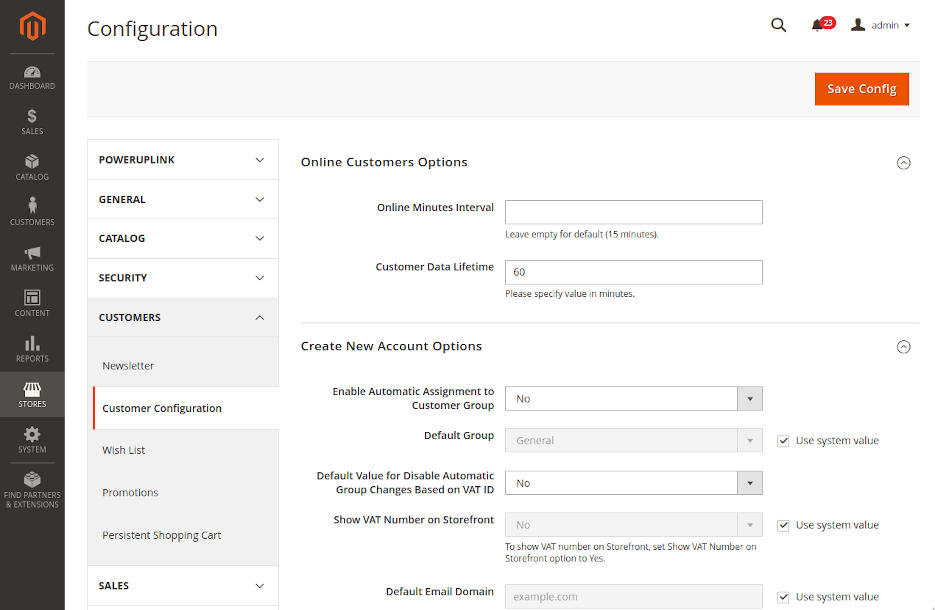This screenshot has height=610, width=935.
Task: Open the notifications bell with 23 badge
Action: coord(822,24)
